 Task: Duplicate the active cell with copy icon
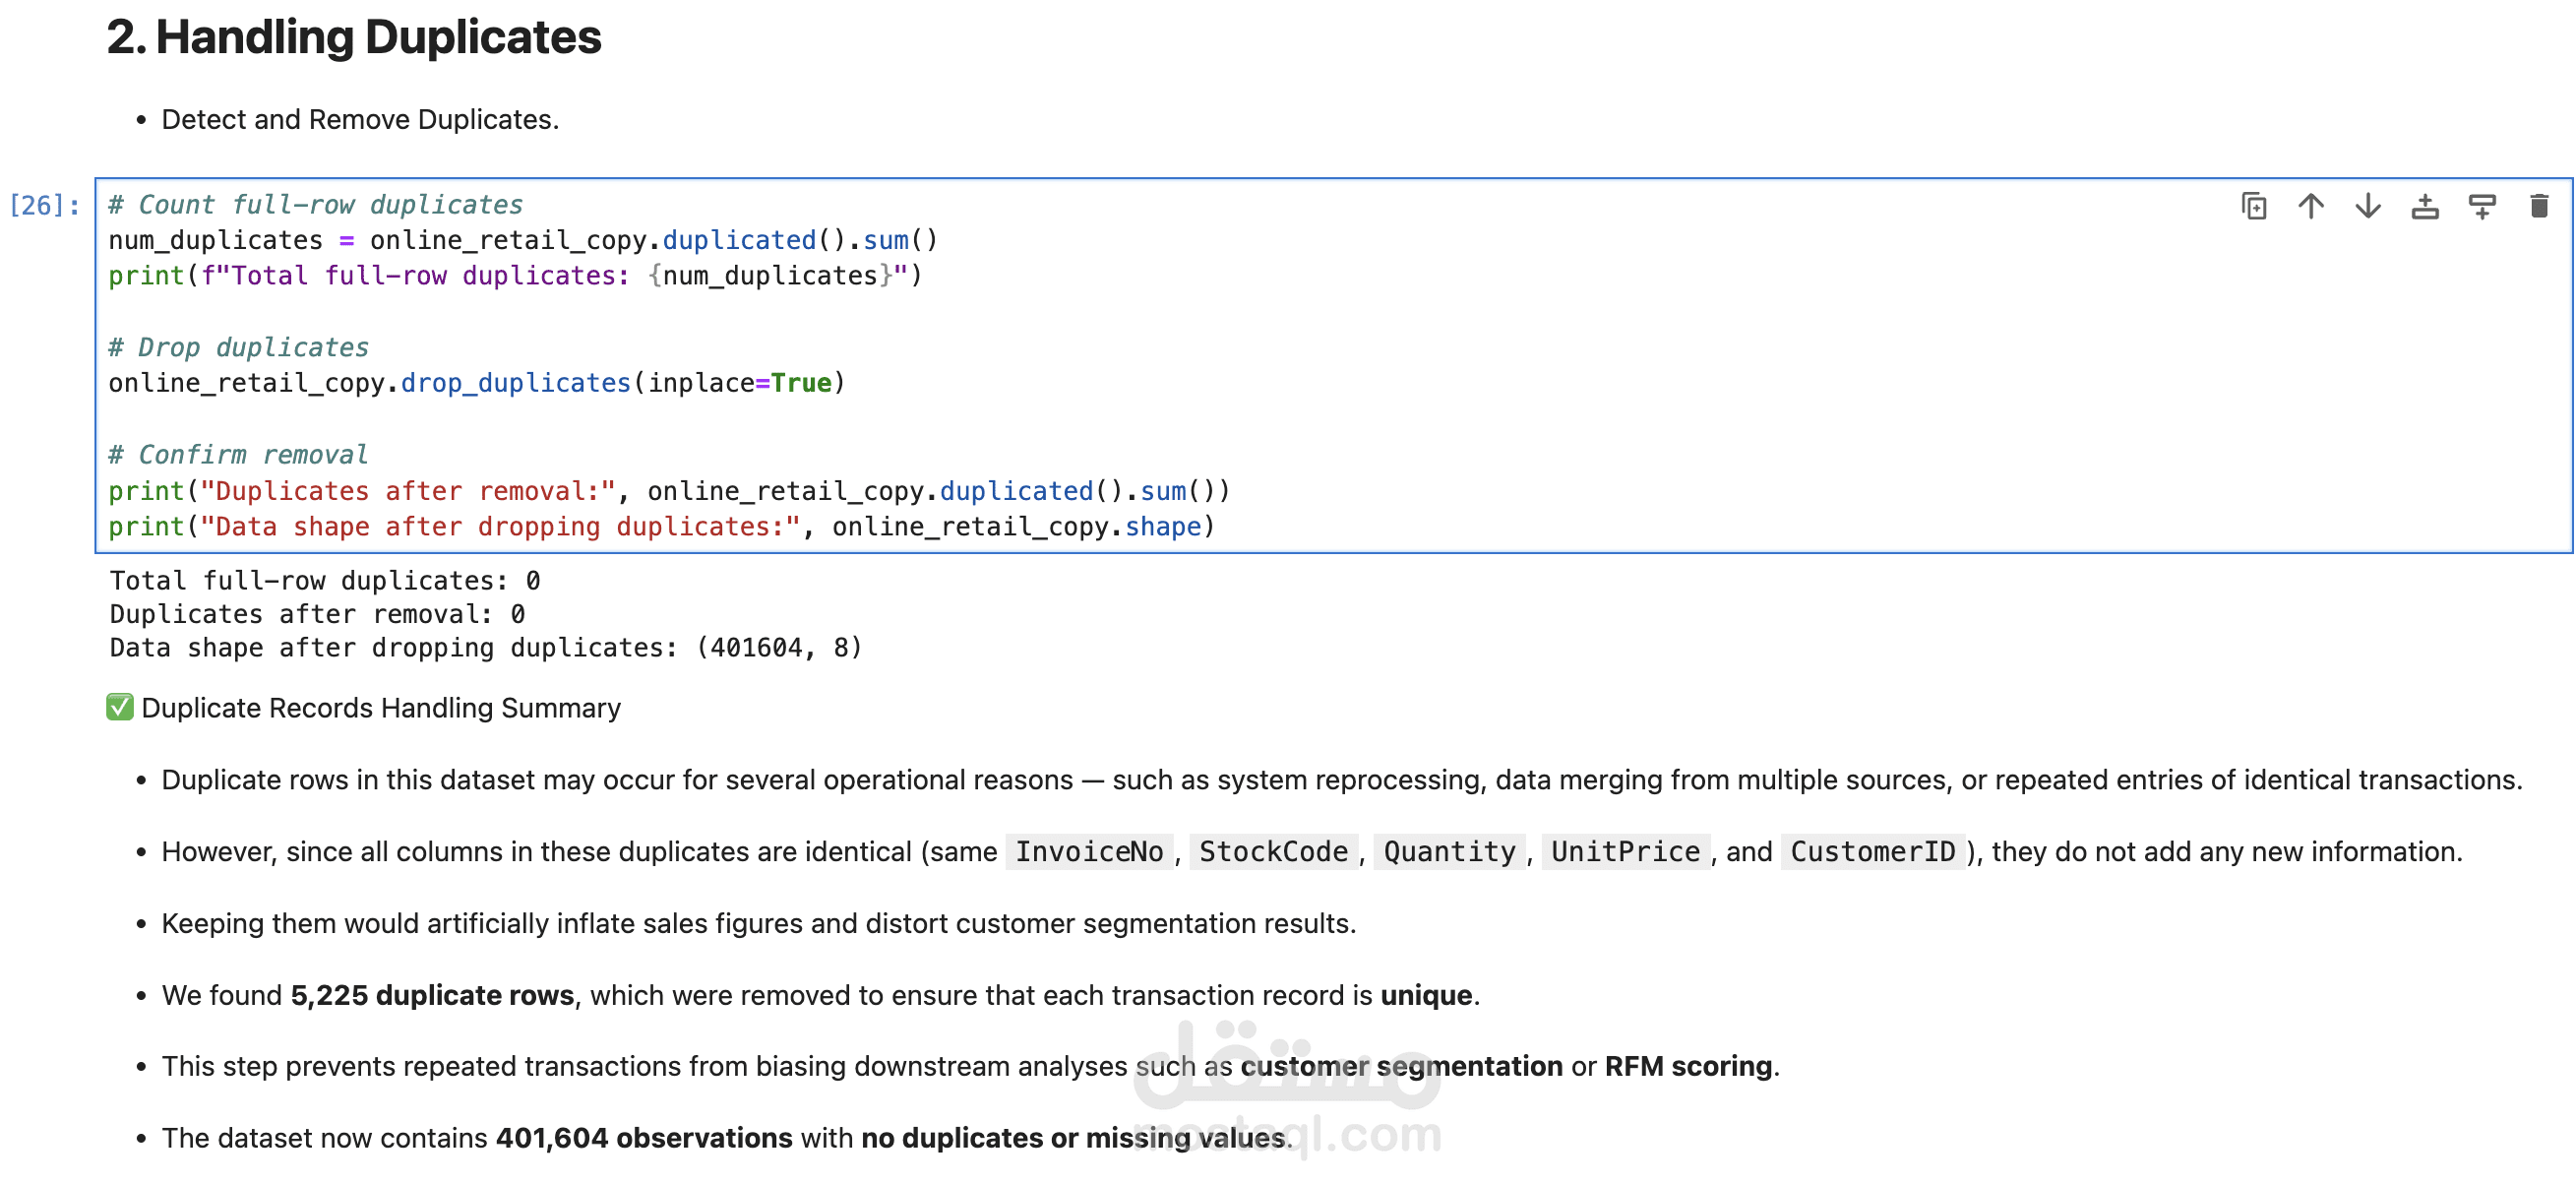point(2253,207)
